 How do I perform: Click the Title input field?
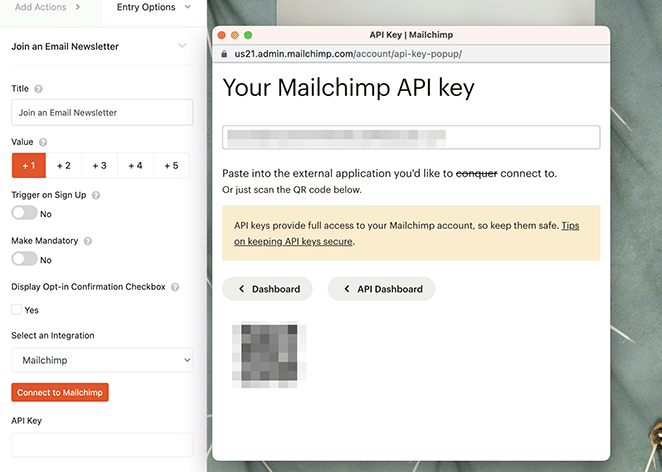coord(102,112)
